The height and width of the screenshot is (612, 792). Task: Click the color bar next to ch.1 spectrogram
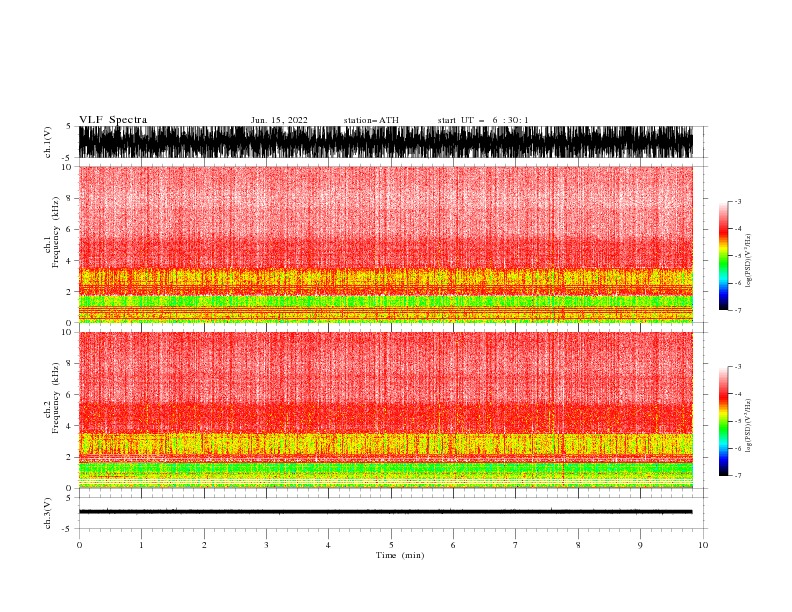pos(723,256)
